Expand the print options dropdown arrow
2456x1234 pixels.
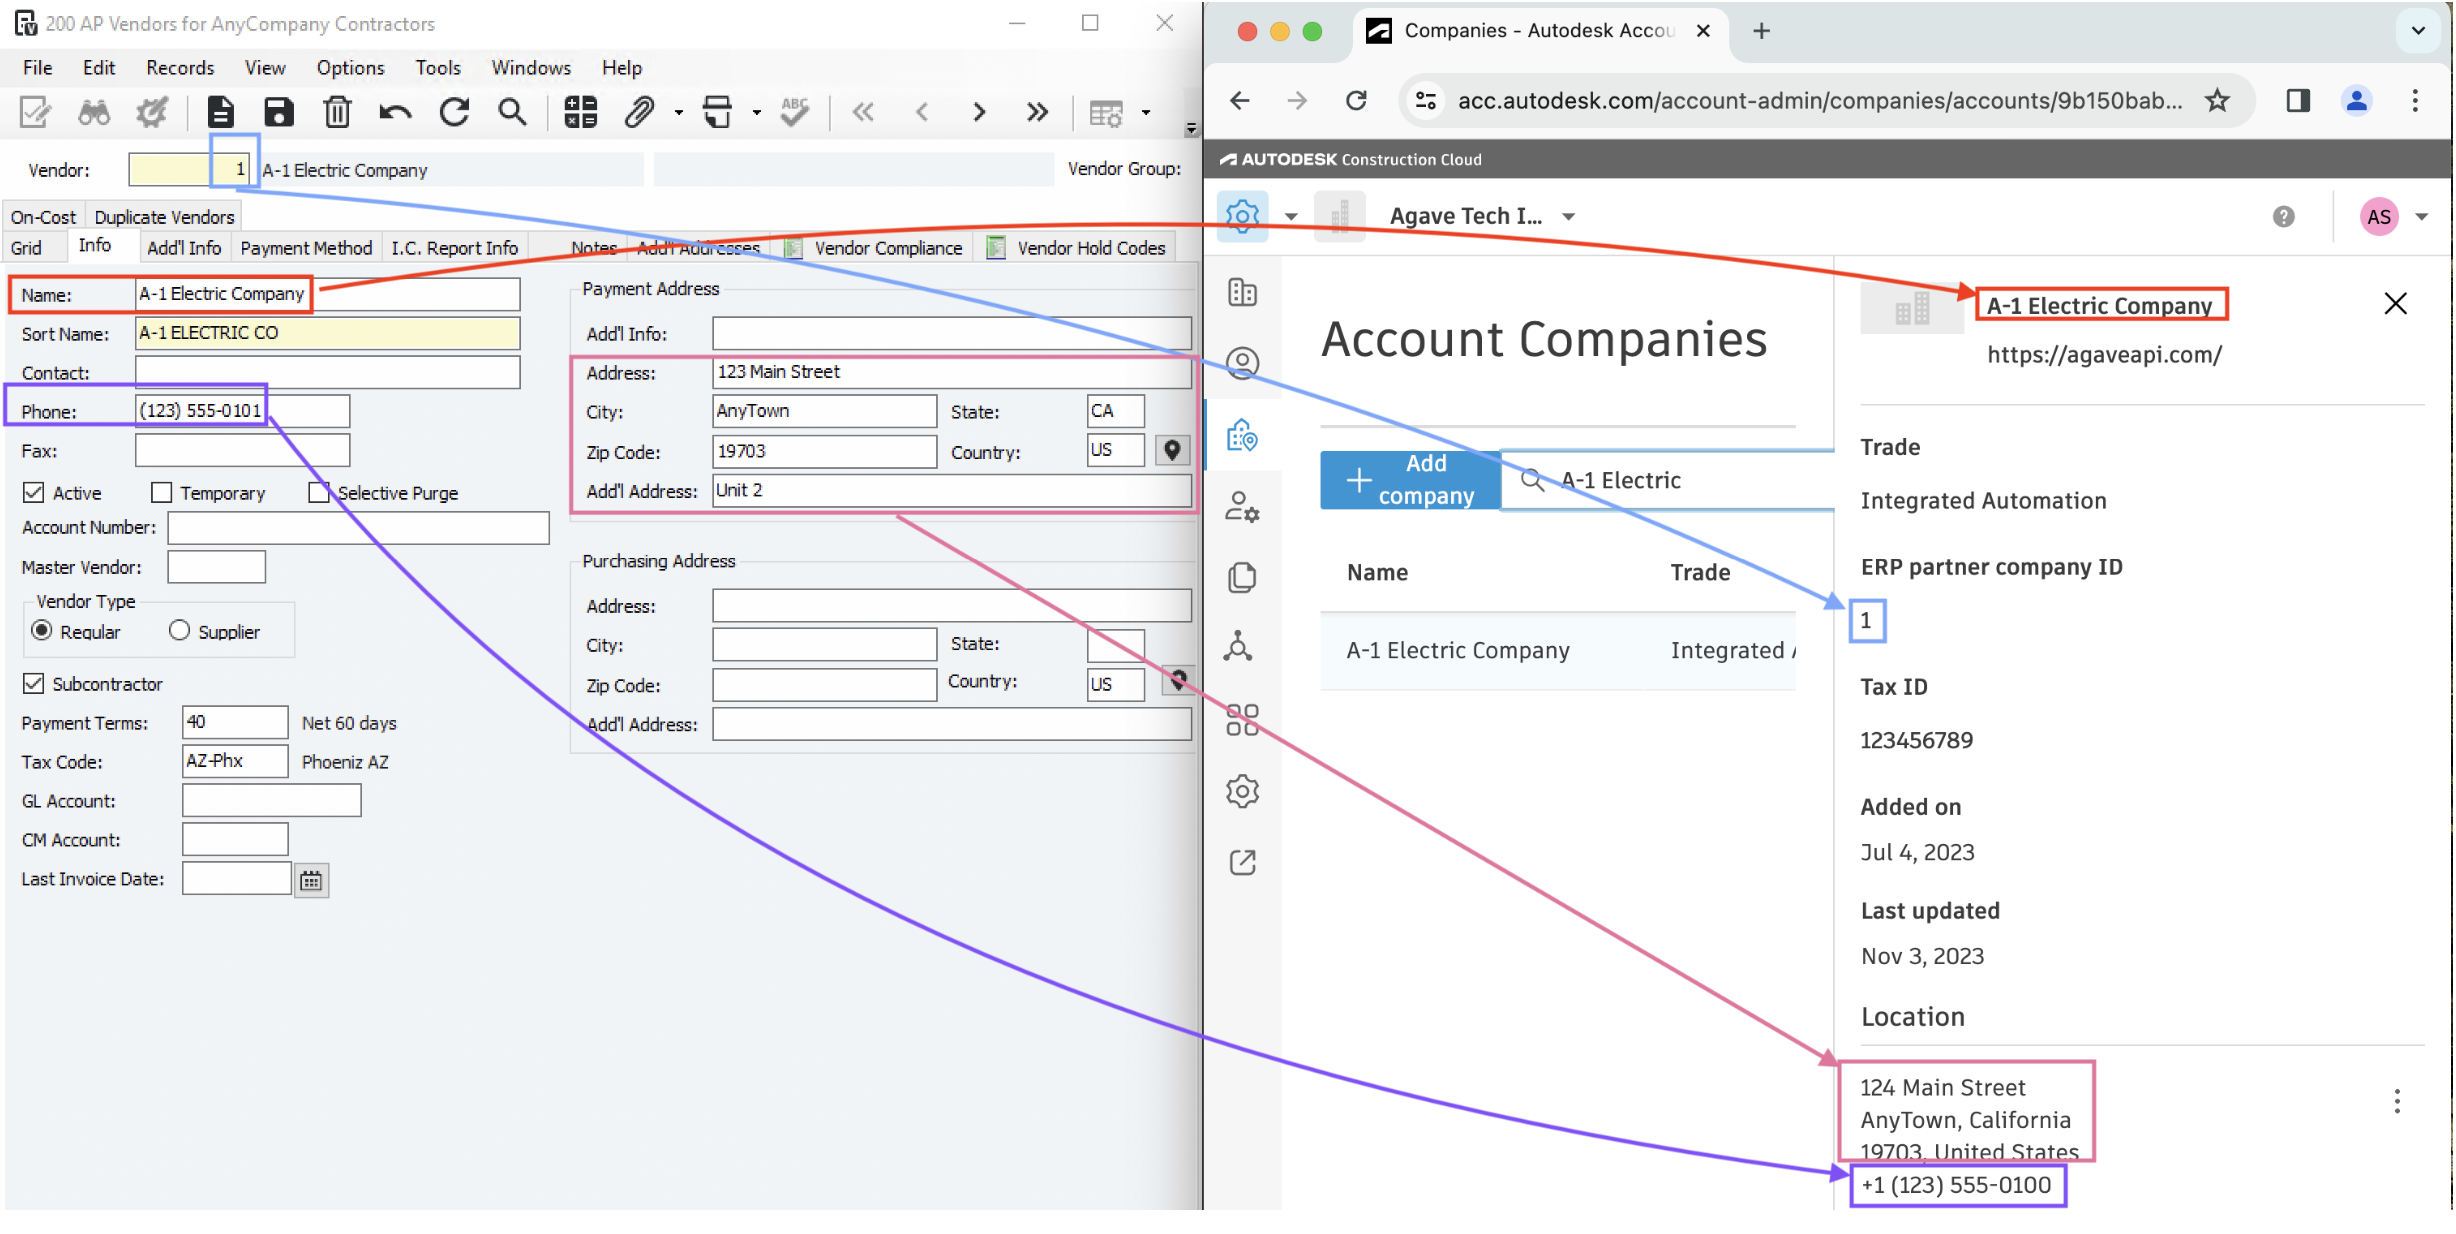[756, 113]
